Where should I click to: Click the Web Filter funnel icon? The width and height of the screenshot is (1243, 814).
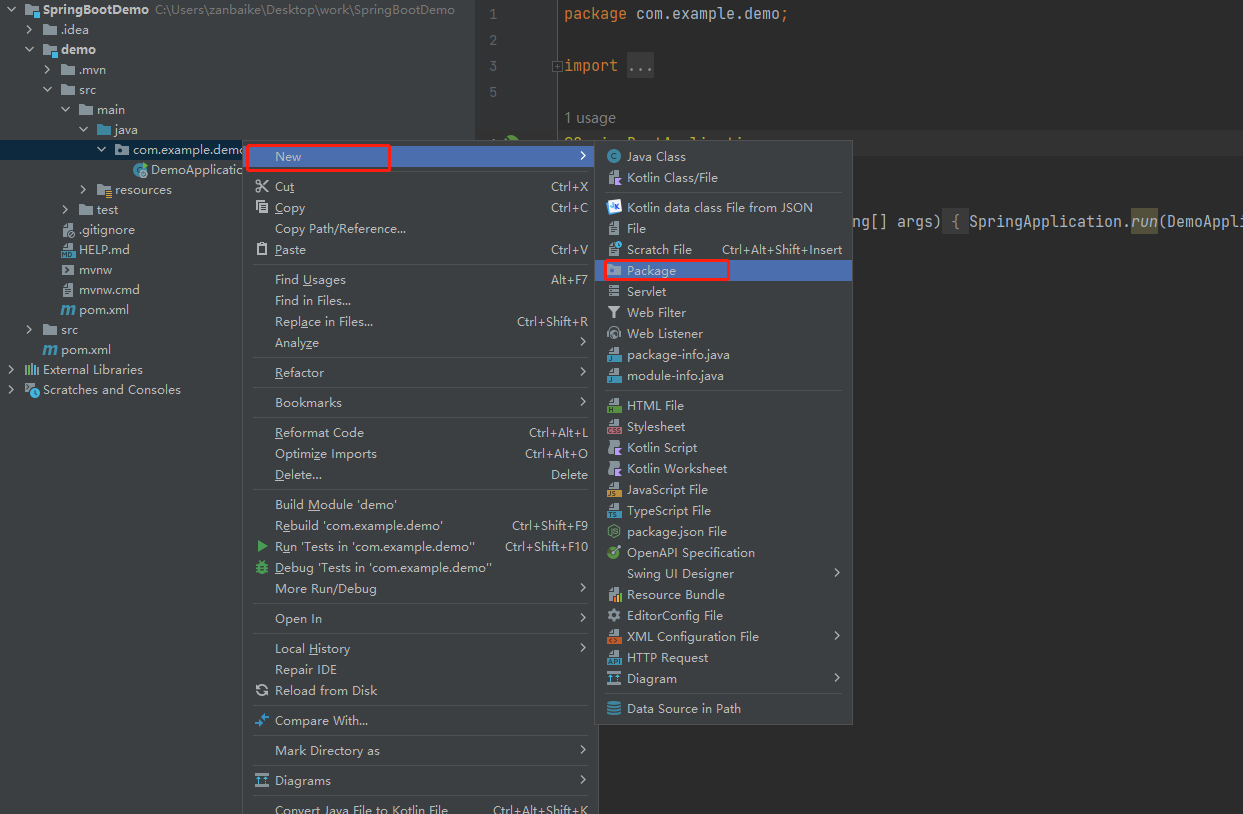pos(614,313)
